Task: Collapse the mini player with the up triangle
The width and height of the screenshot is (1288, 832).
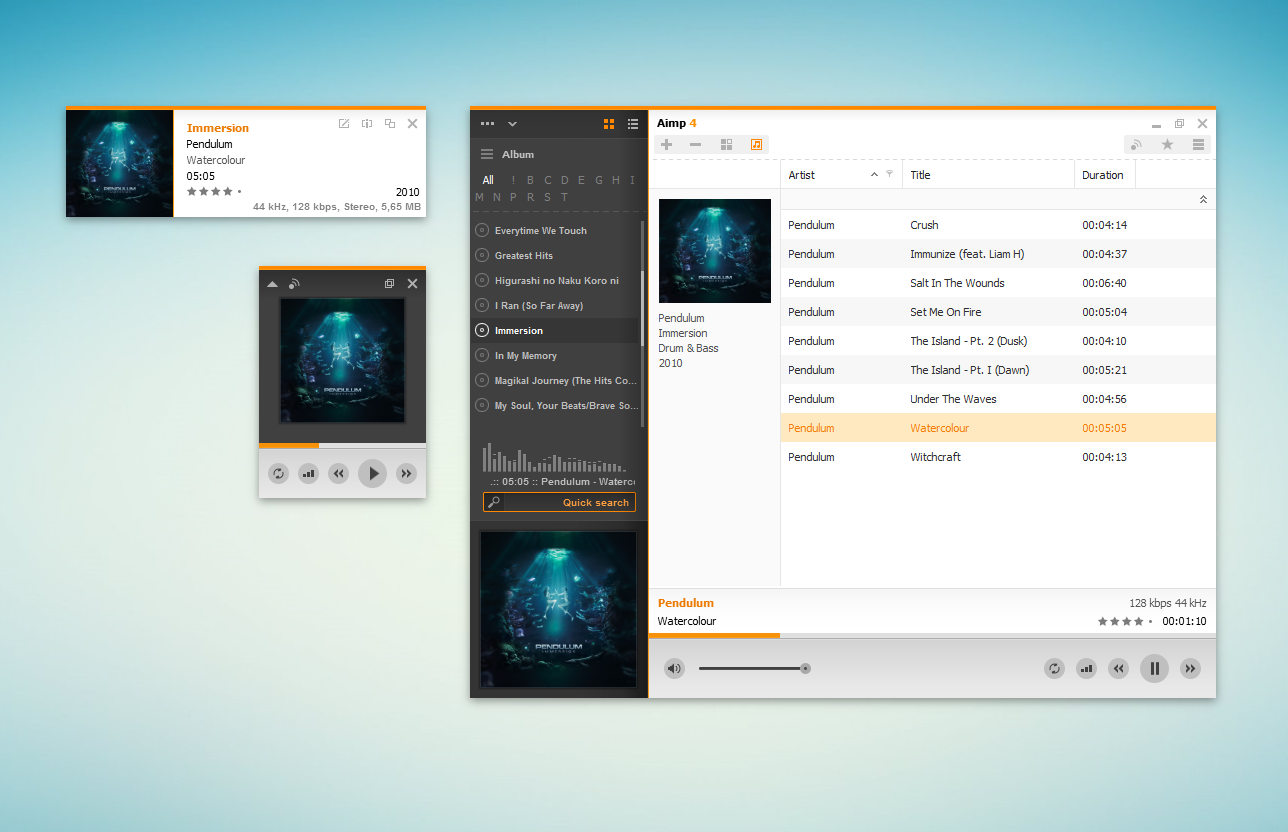Action: click(272, 284)
